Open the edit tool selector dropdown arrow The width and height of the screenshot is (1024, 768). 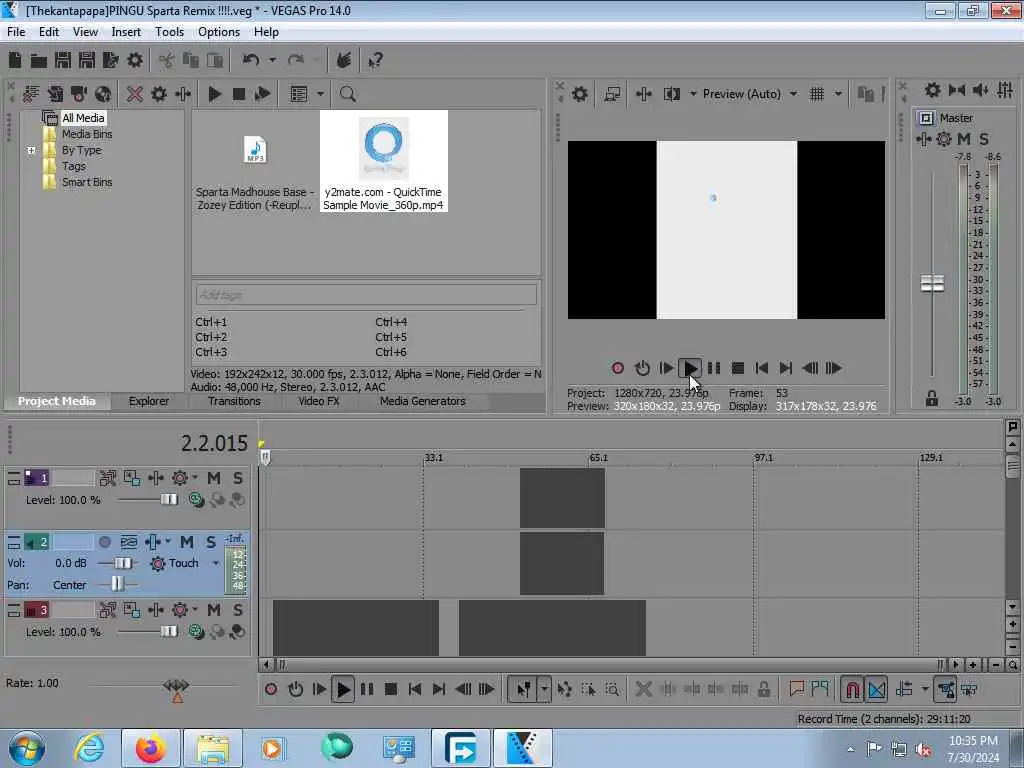[544, 689]
